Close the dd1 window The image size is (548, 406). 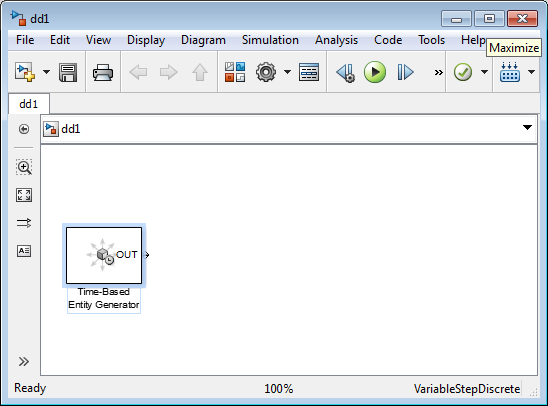tap(522, 19)
